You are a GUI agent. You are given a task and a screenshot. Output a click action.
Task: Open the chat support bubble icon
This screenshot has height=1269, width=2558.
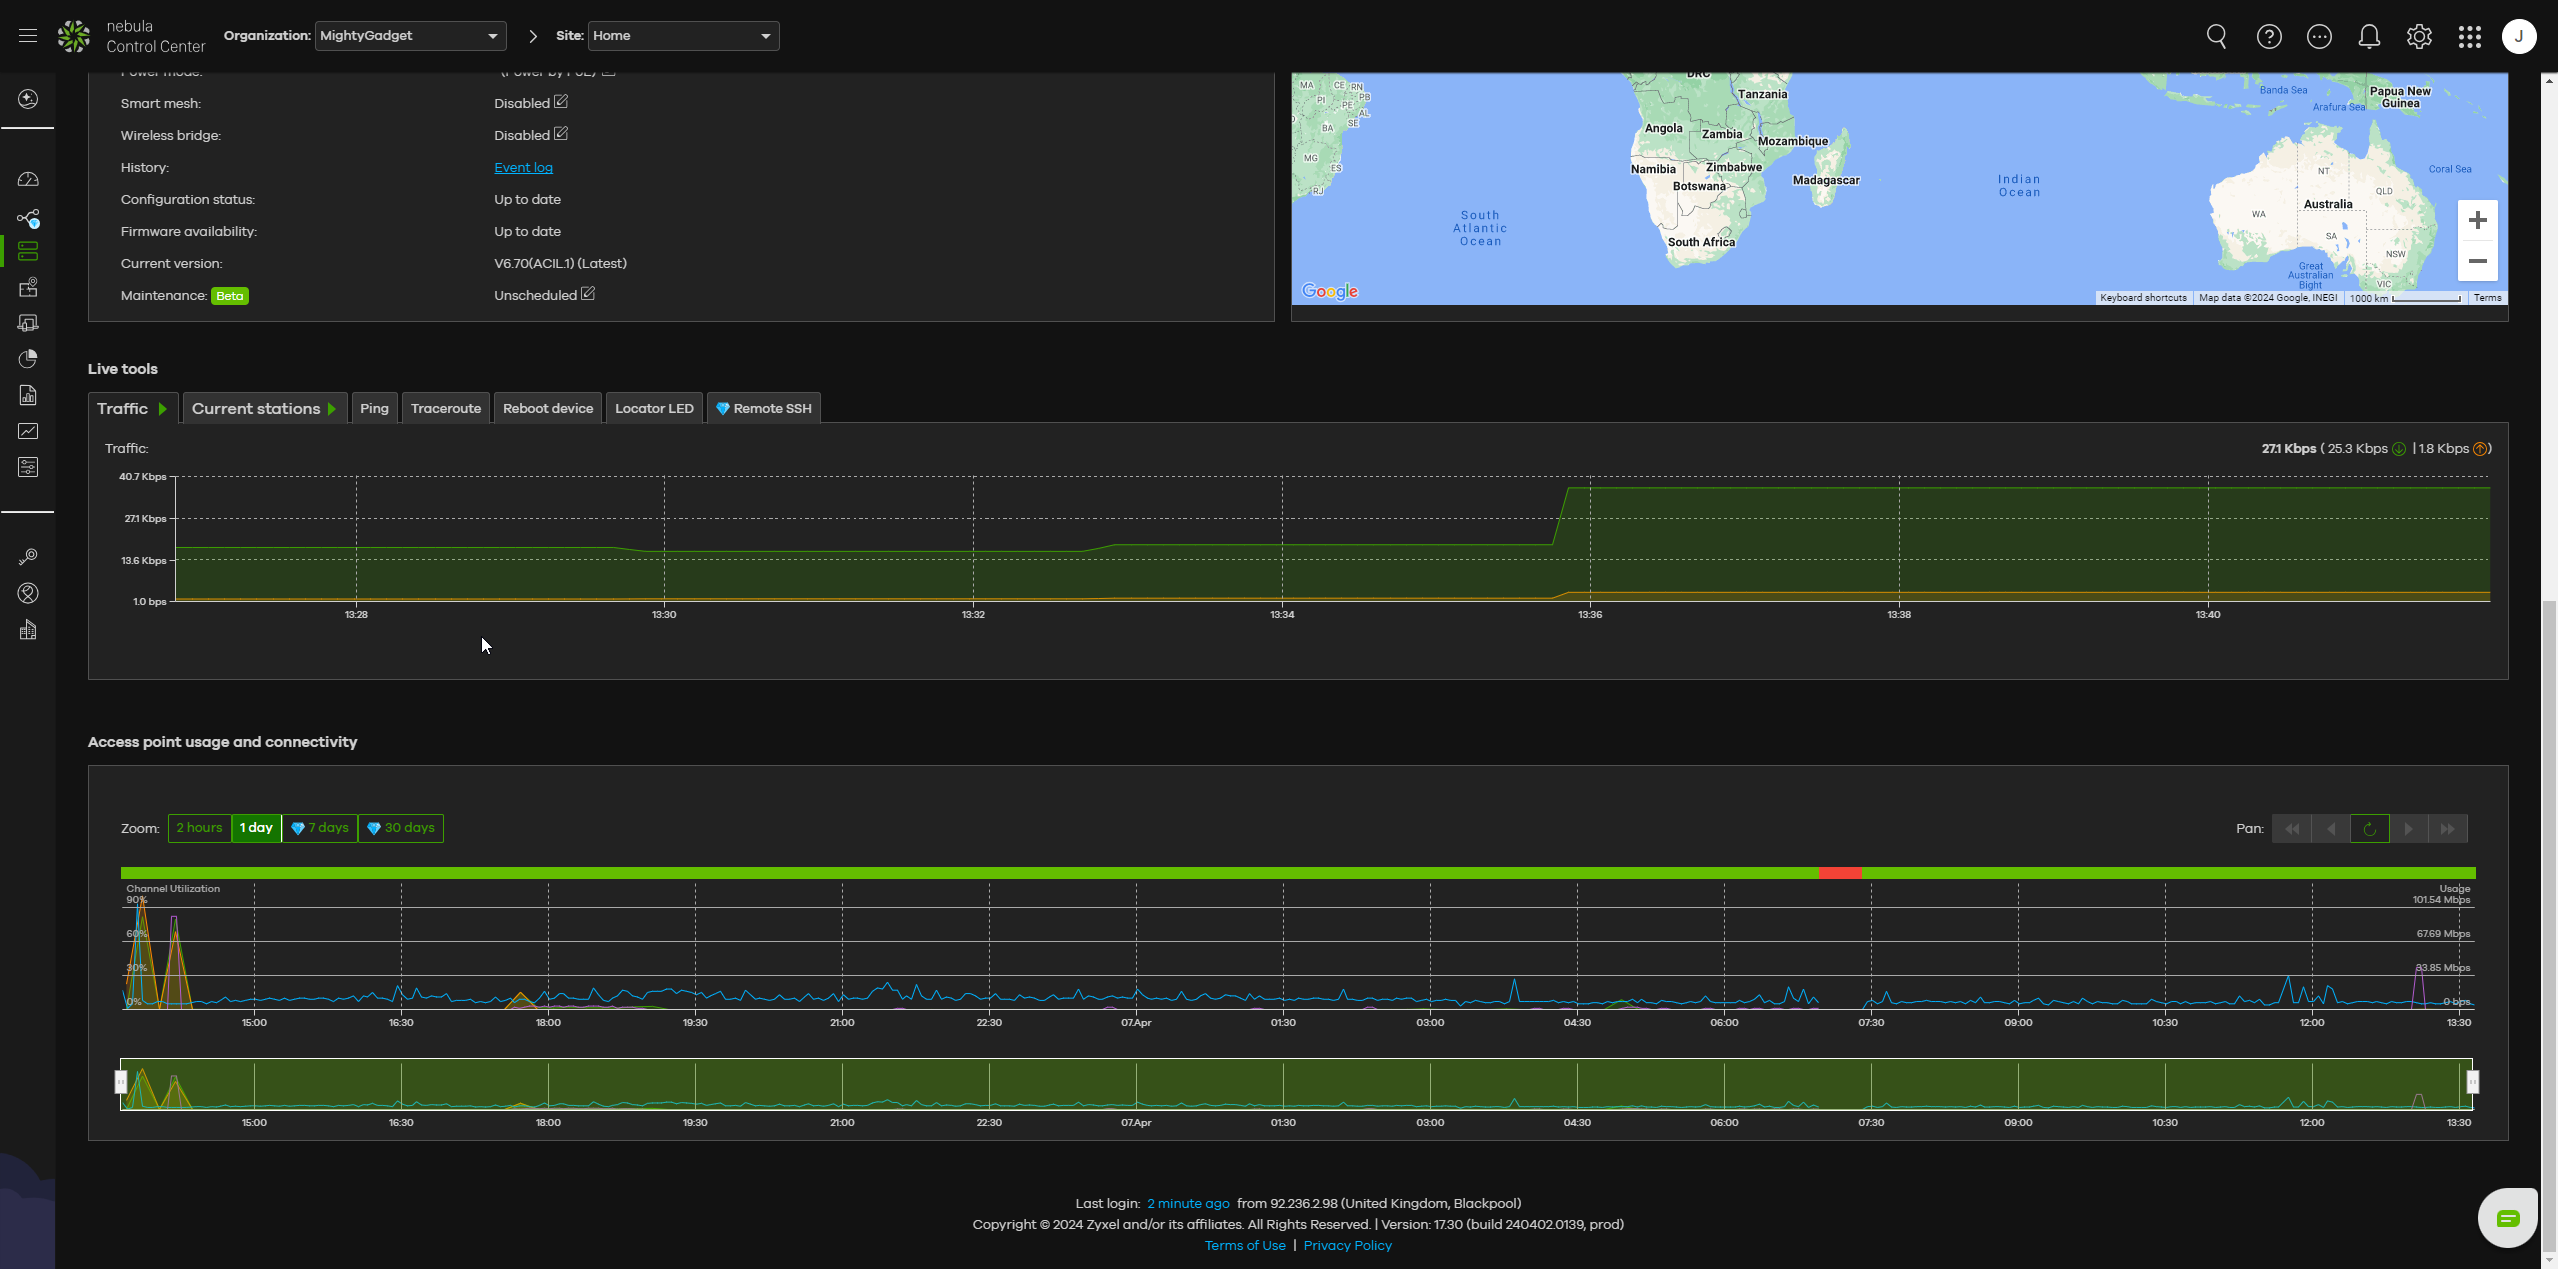[2507, 1217]
